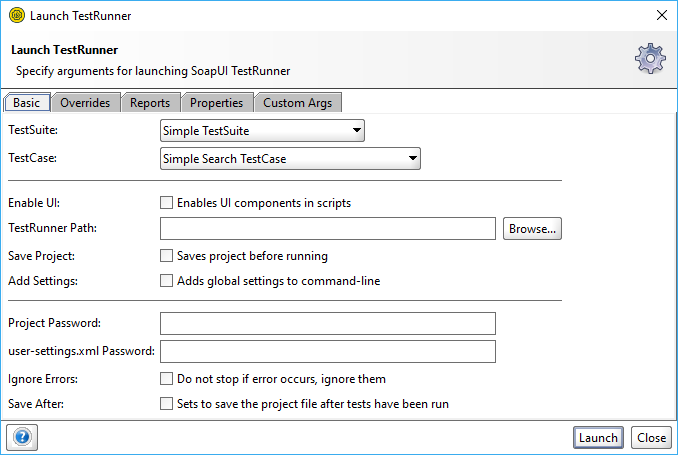Click the Close button

click(x=651, y=438)
